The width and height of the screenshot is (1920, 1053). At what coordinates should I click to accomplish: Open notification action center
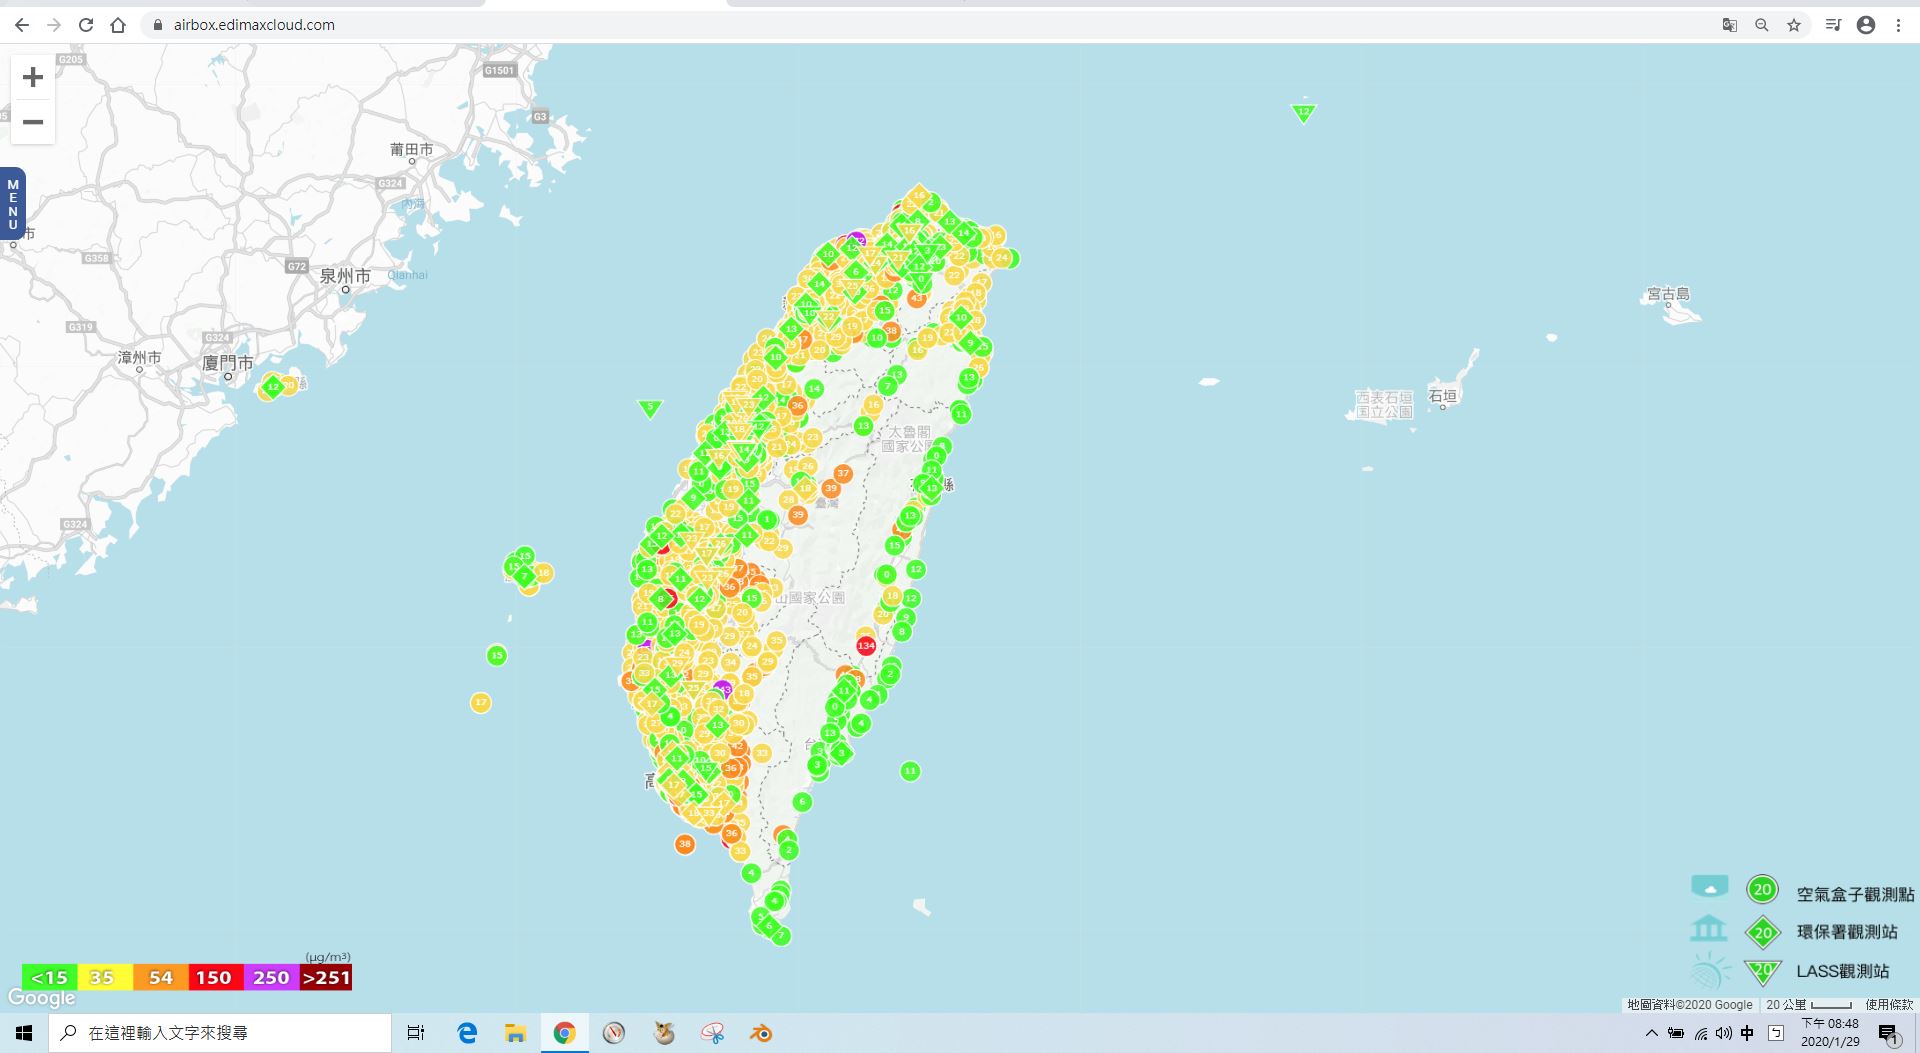point(1888,1033)
